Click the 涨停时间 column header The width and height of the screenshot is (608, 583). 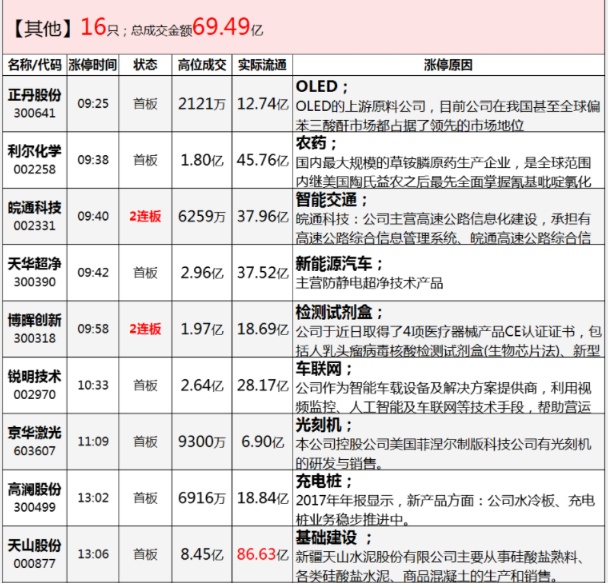pyautogui.click(x=93, y=65)
